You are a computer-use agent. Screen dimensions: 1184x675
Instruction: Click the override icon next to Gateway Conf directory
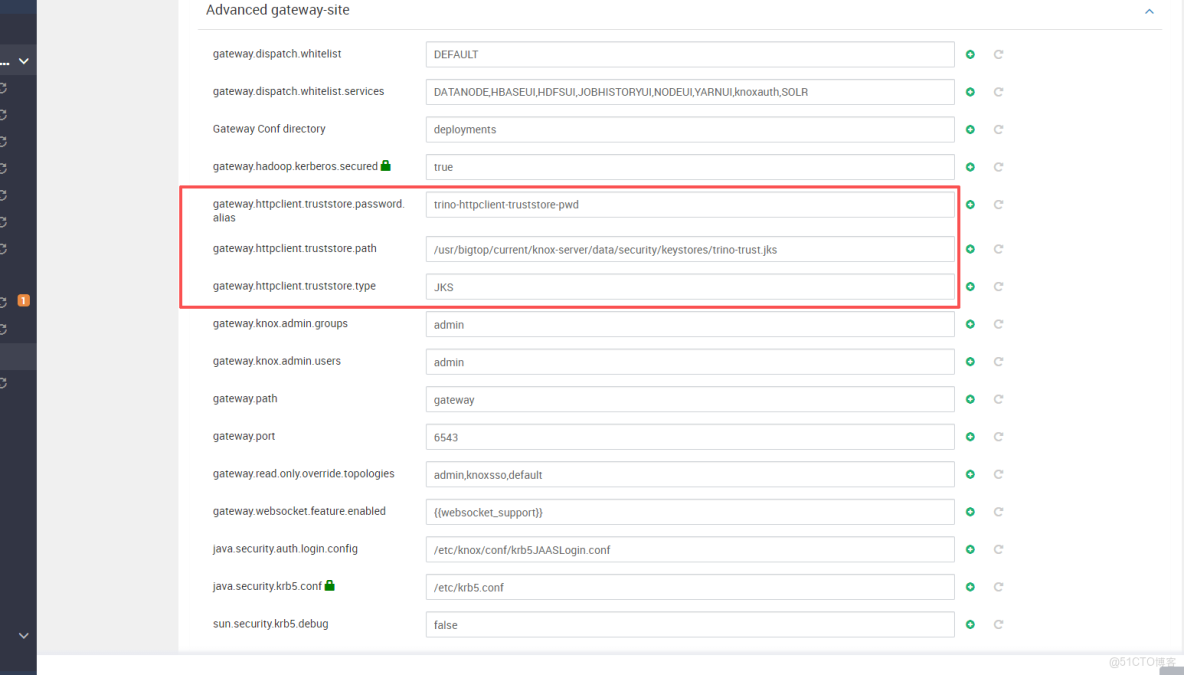pos(969,129)
